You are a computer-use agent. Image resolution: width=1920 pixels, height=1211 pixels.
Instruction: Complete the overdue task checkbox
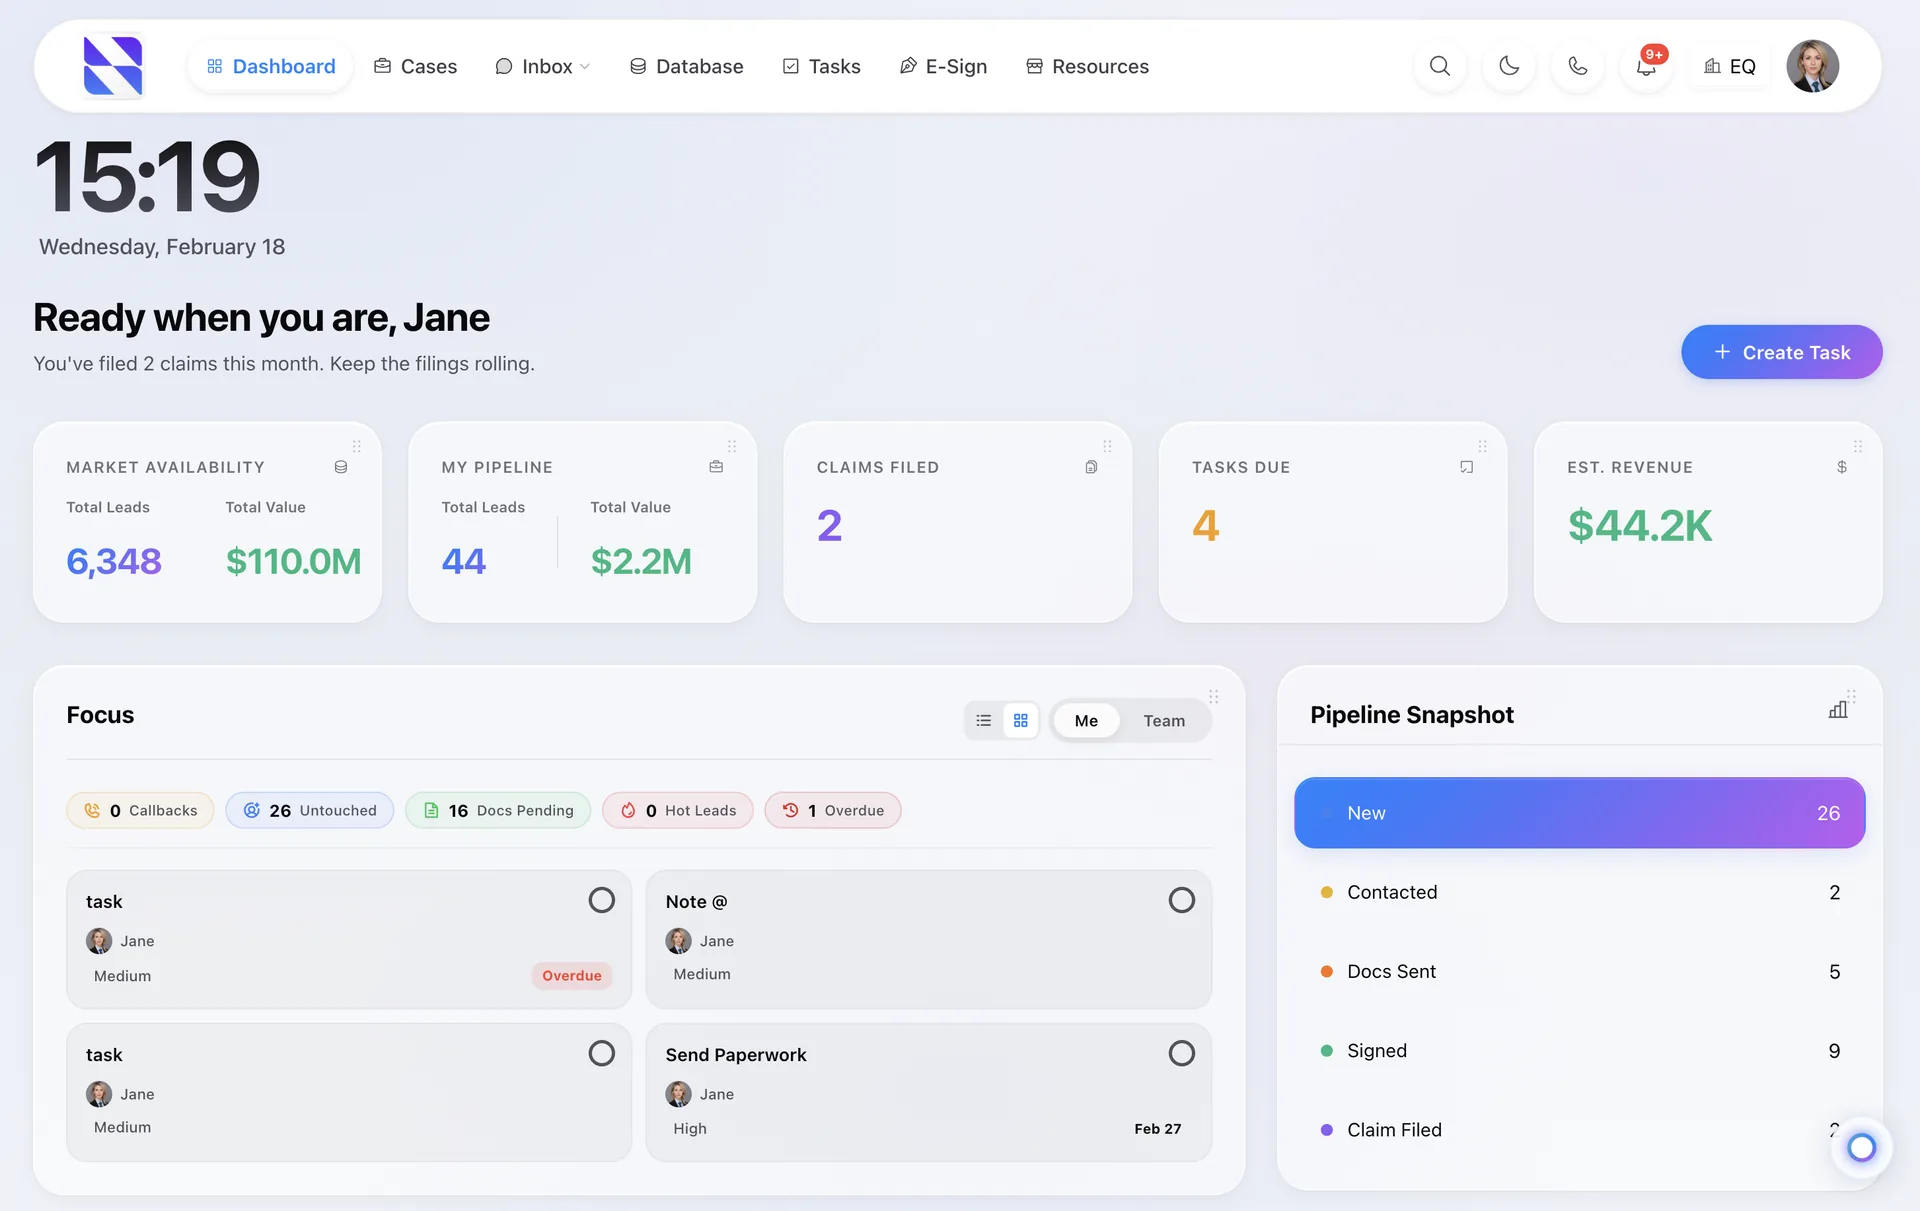pyautogui.click(x=601, y=900)
